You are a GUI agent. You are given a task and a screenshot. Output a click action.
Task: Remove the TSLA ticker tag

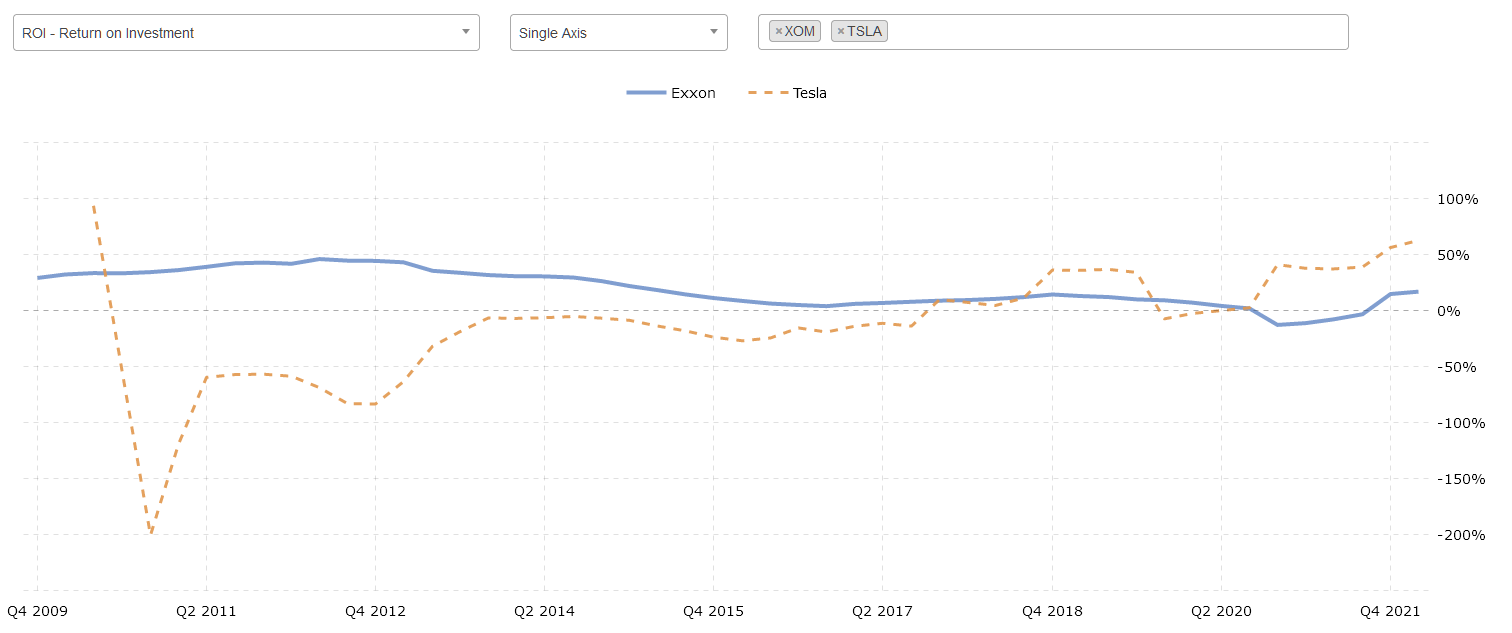841,32
